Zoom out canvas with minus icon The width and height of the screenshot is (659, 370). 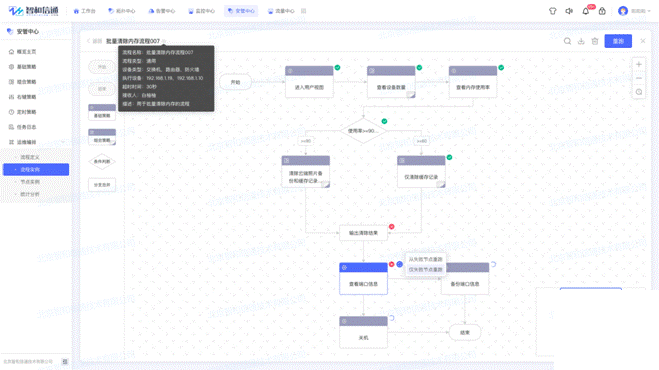639,78
